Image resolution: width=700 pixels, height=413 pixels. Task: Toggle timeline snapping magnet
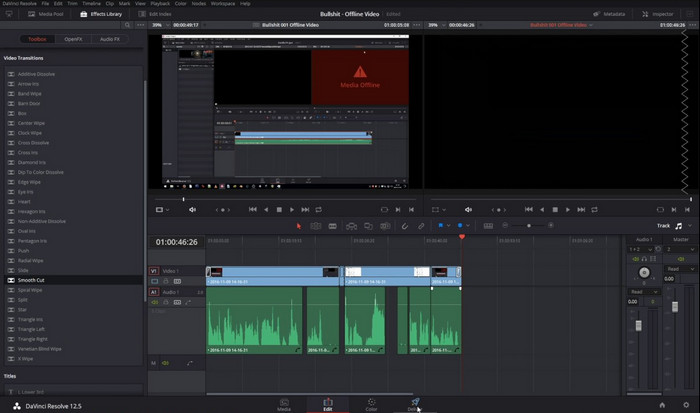pyautogui.click(x=404, y=226)
